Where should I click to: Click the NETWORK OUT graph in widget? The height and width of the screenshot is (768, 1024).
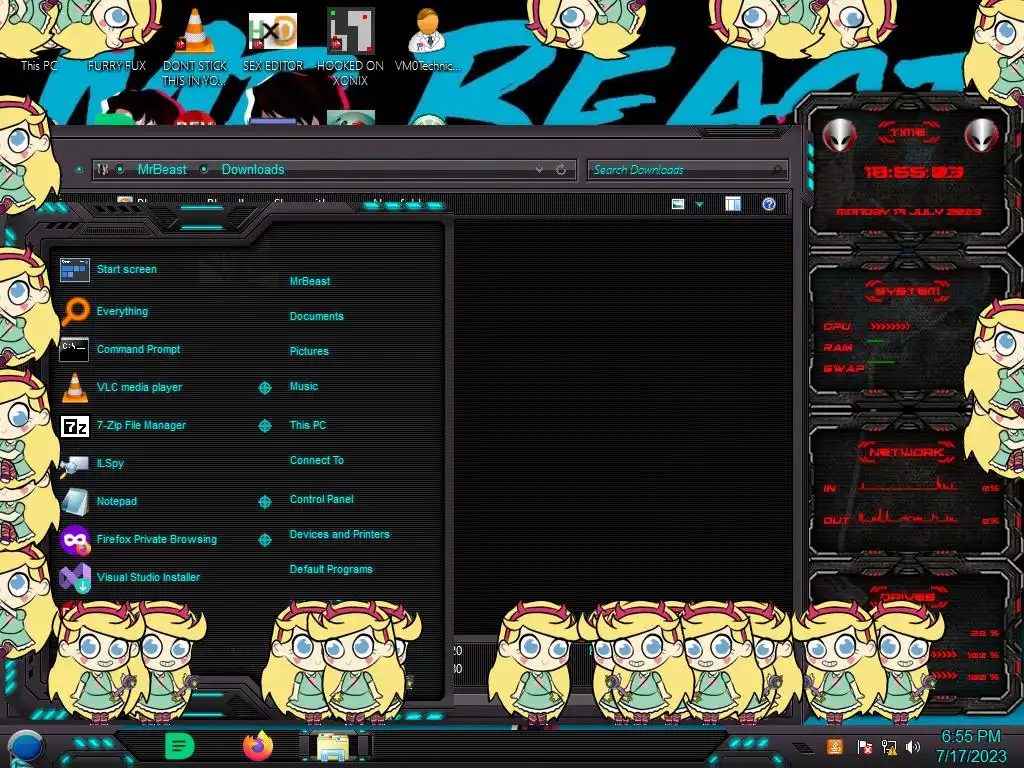pos(908,516)
